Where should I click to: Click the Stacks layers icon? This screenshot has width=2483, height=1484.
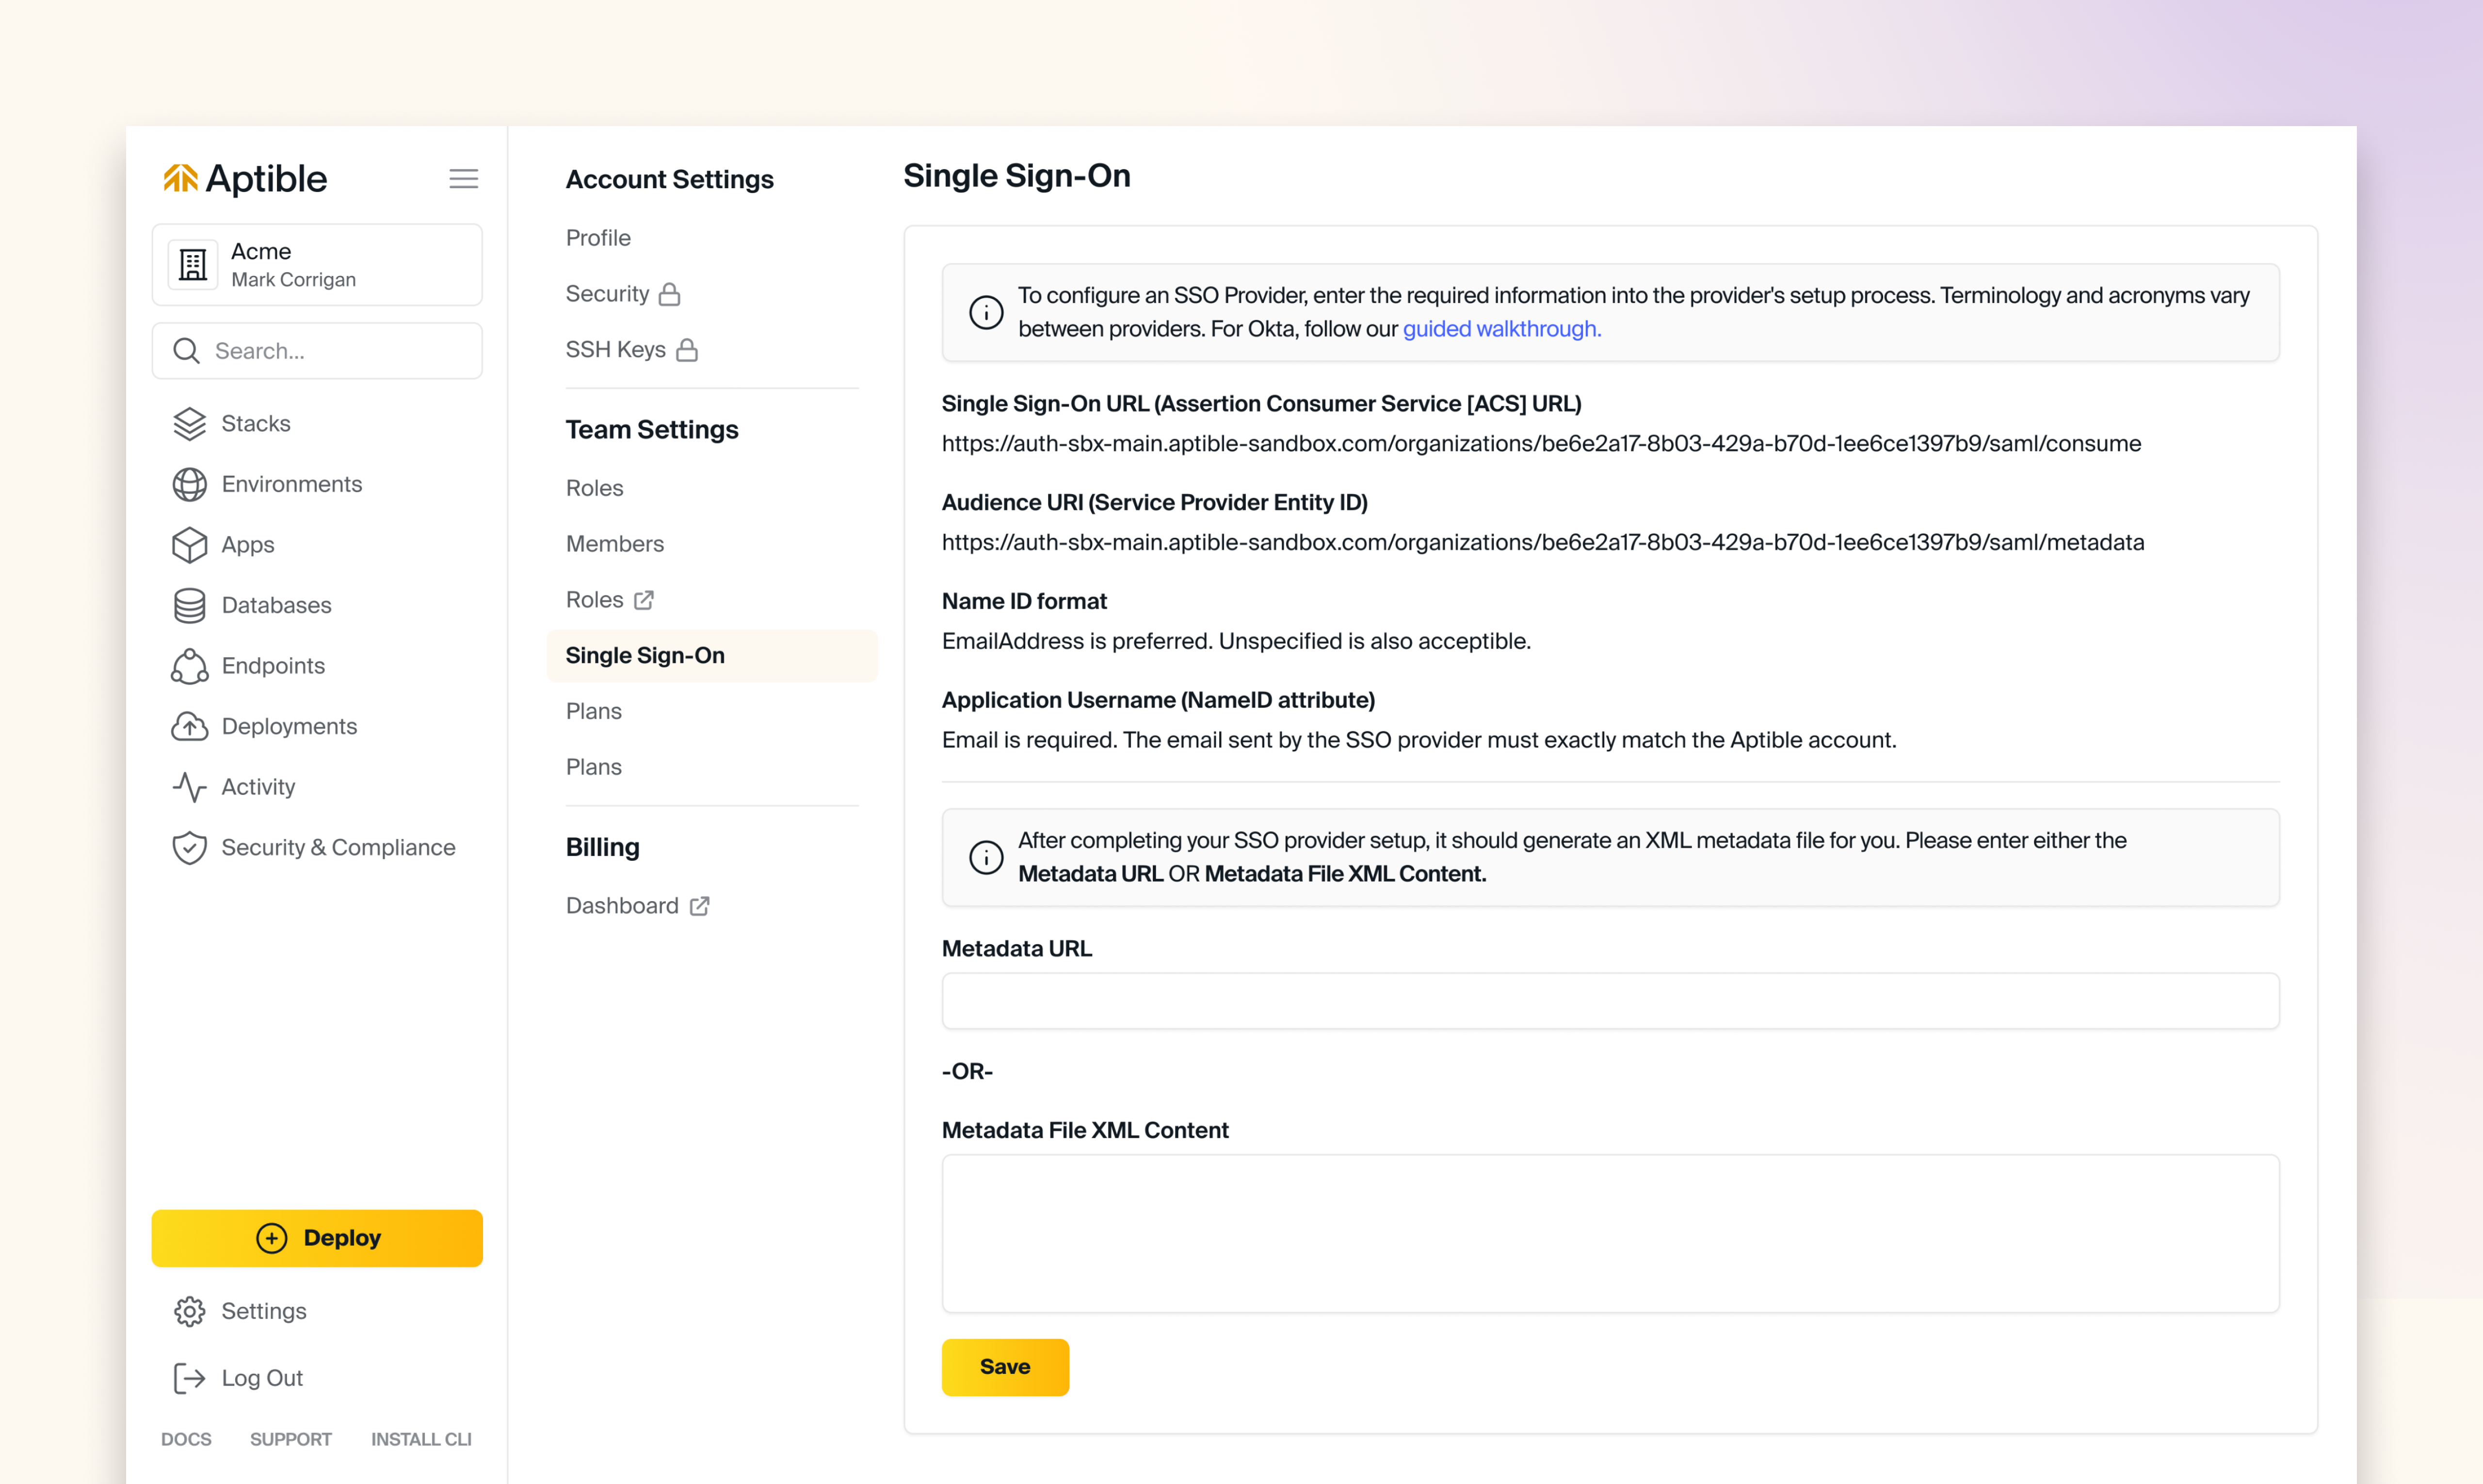point(189,424)
